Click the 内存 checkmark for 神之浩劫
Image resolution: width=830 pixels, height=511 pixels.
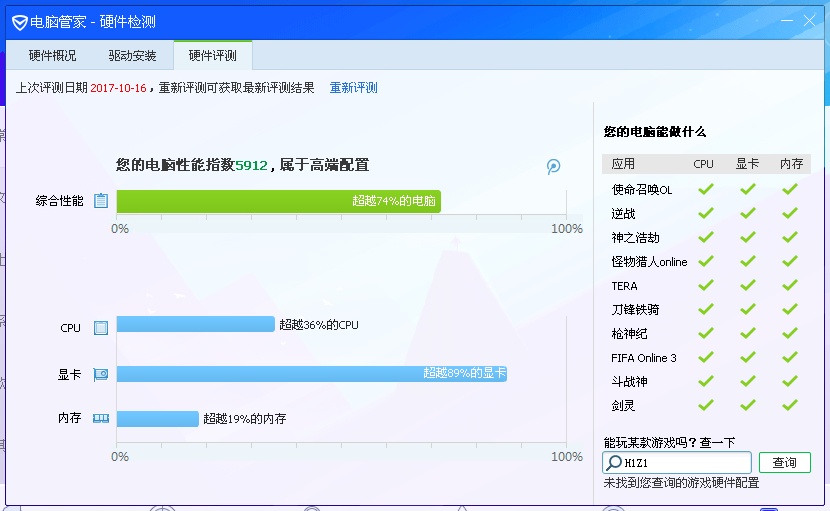pyautogui.click(x=790, y=237)
